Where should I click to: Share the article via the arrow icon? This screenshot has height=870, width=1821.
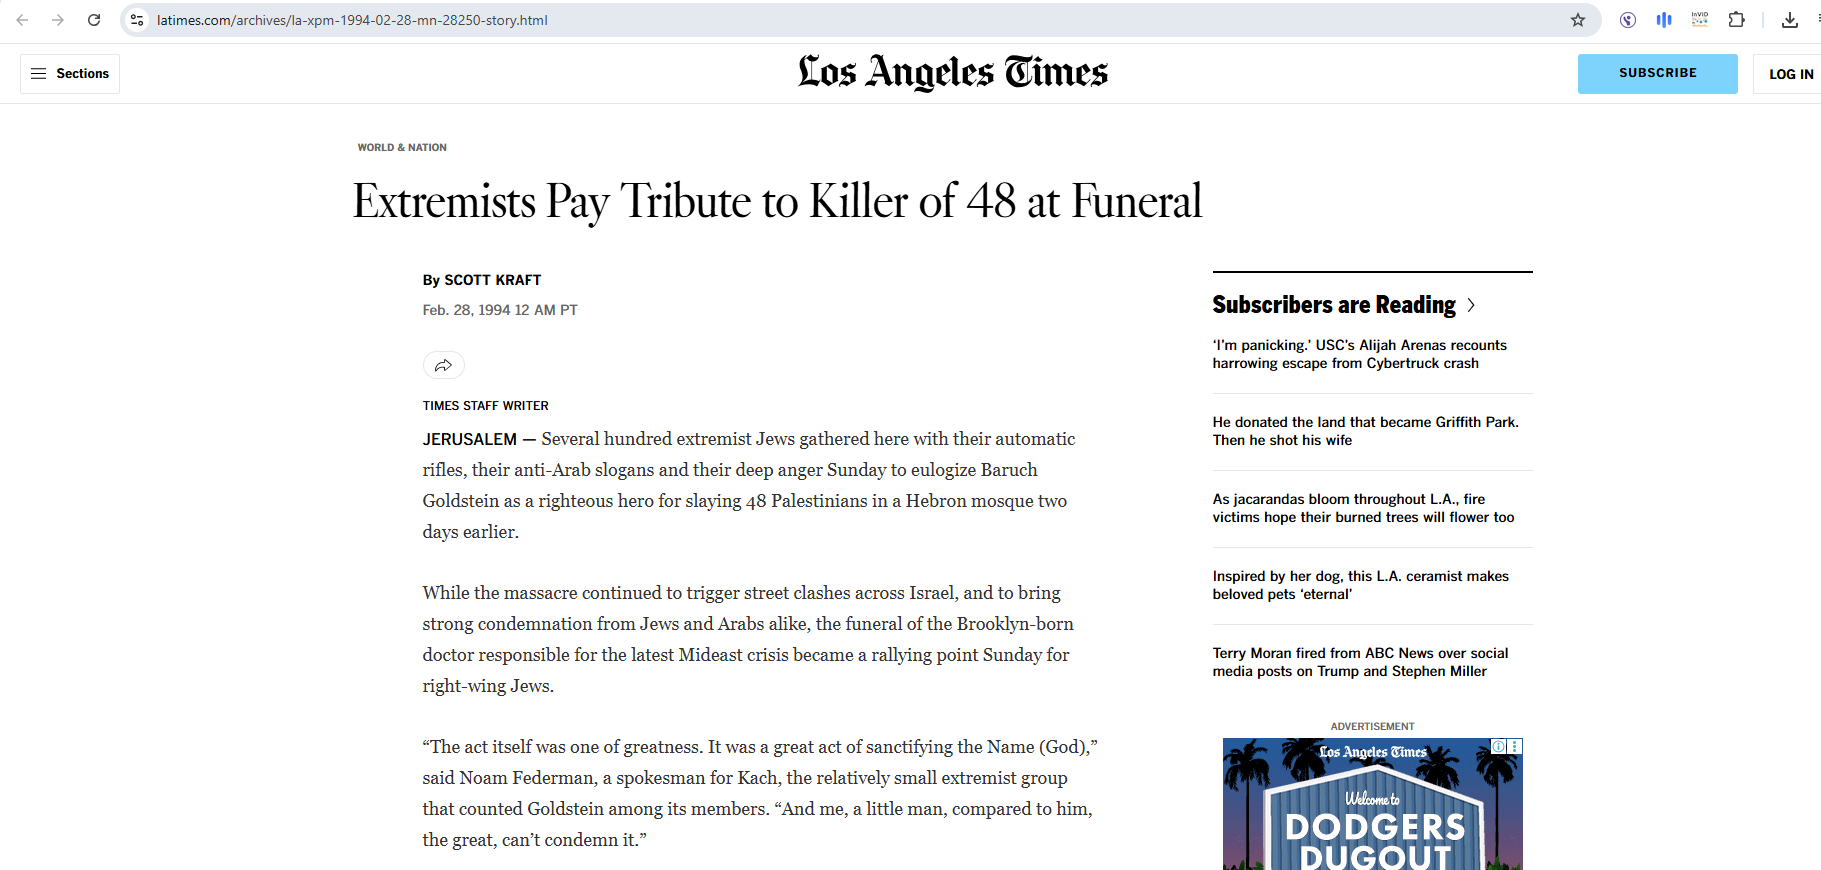[444, 365]
